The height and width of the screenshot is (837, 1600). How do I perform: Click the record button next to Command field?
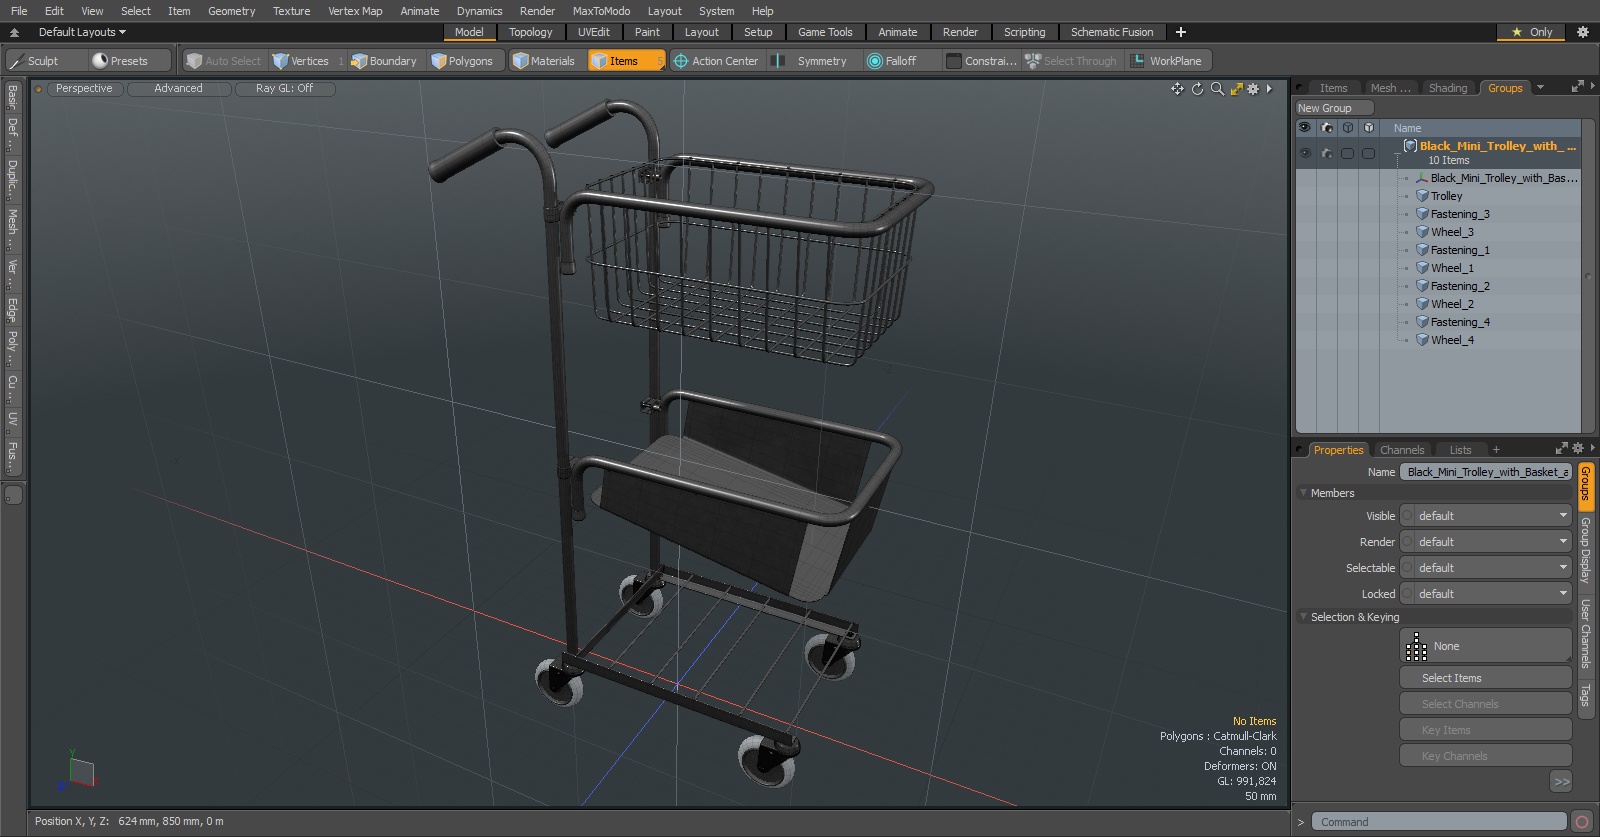click(x=1582, y=822)
